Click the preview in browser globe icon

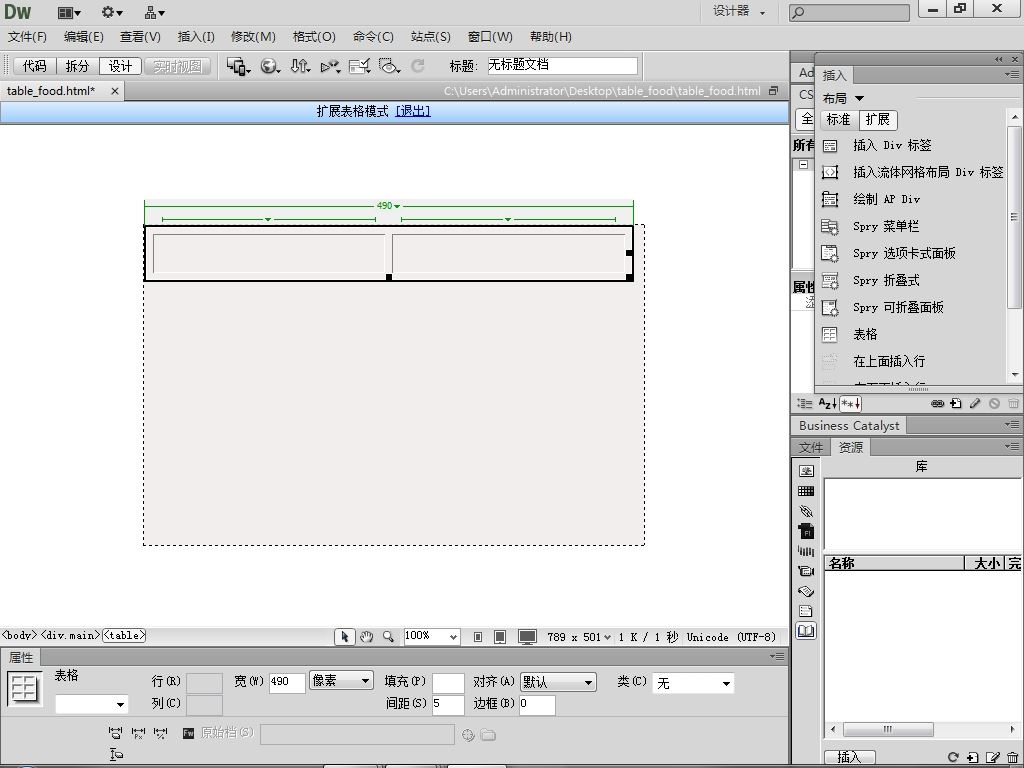tap(270, 66)
